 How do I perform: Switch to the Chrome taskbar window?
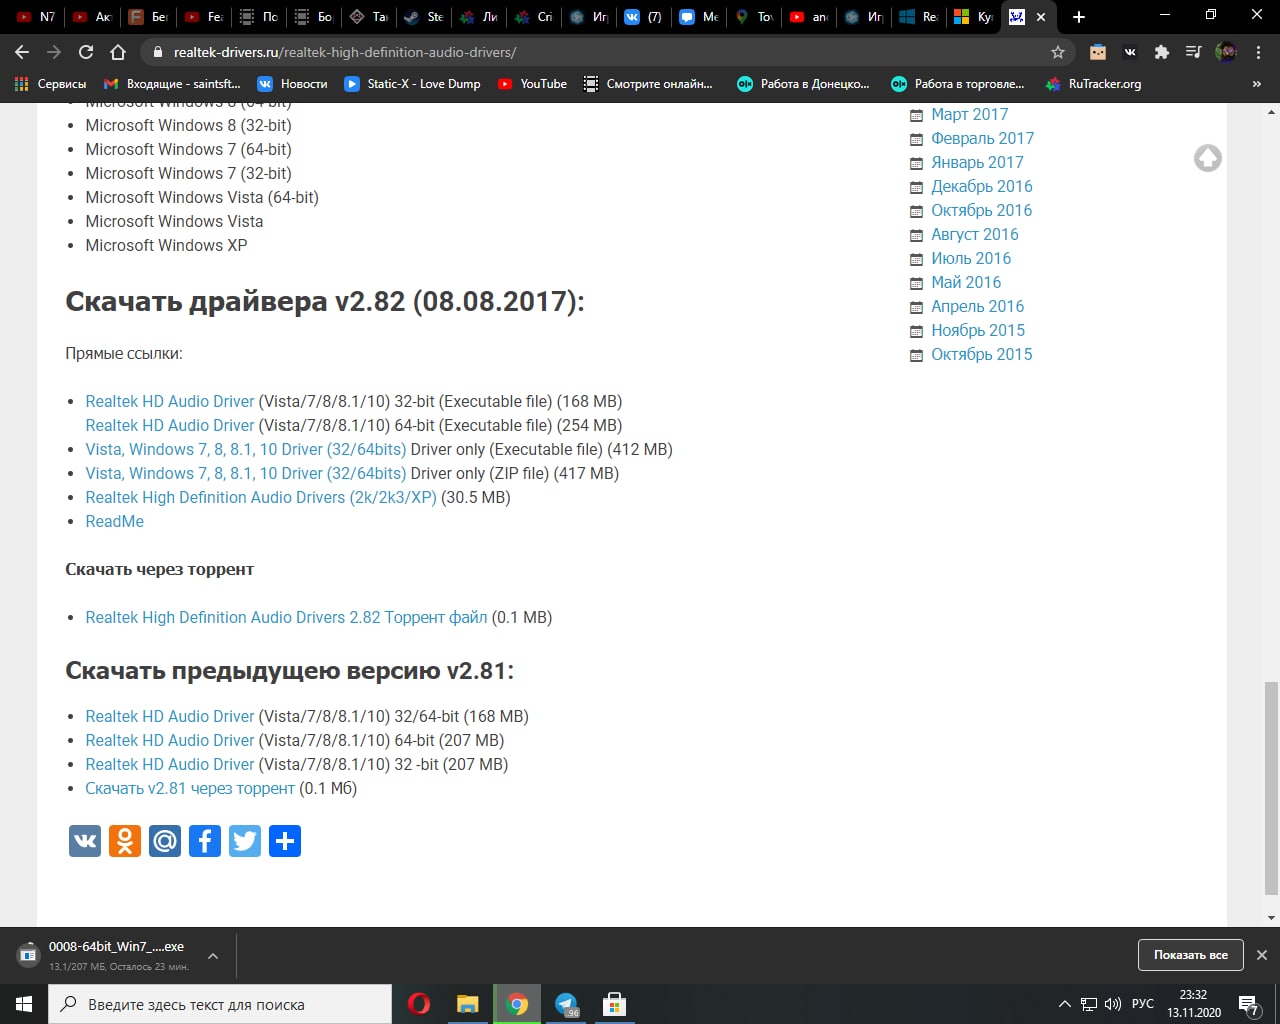(x=517, y=1004)
